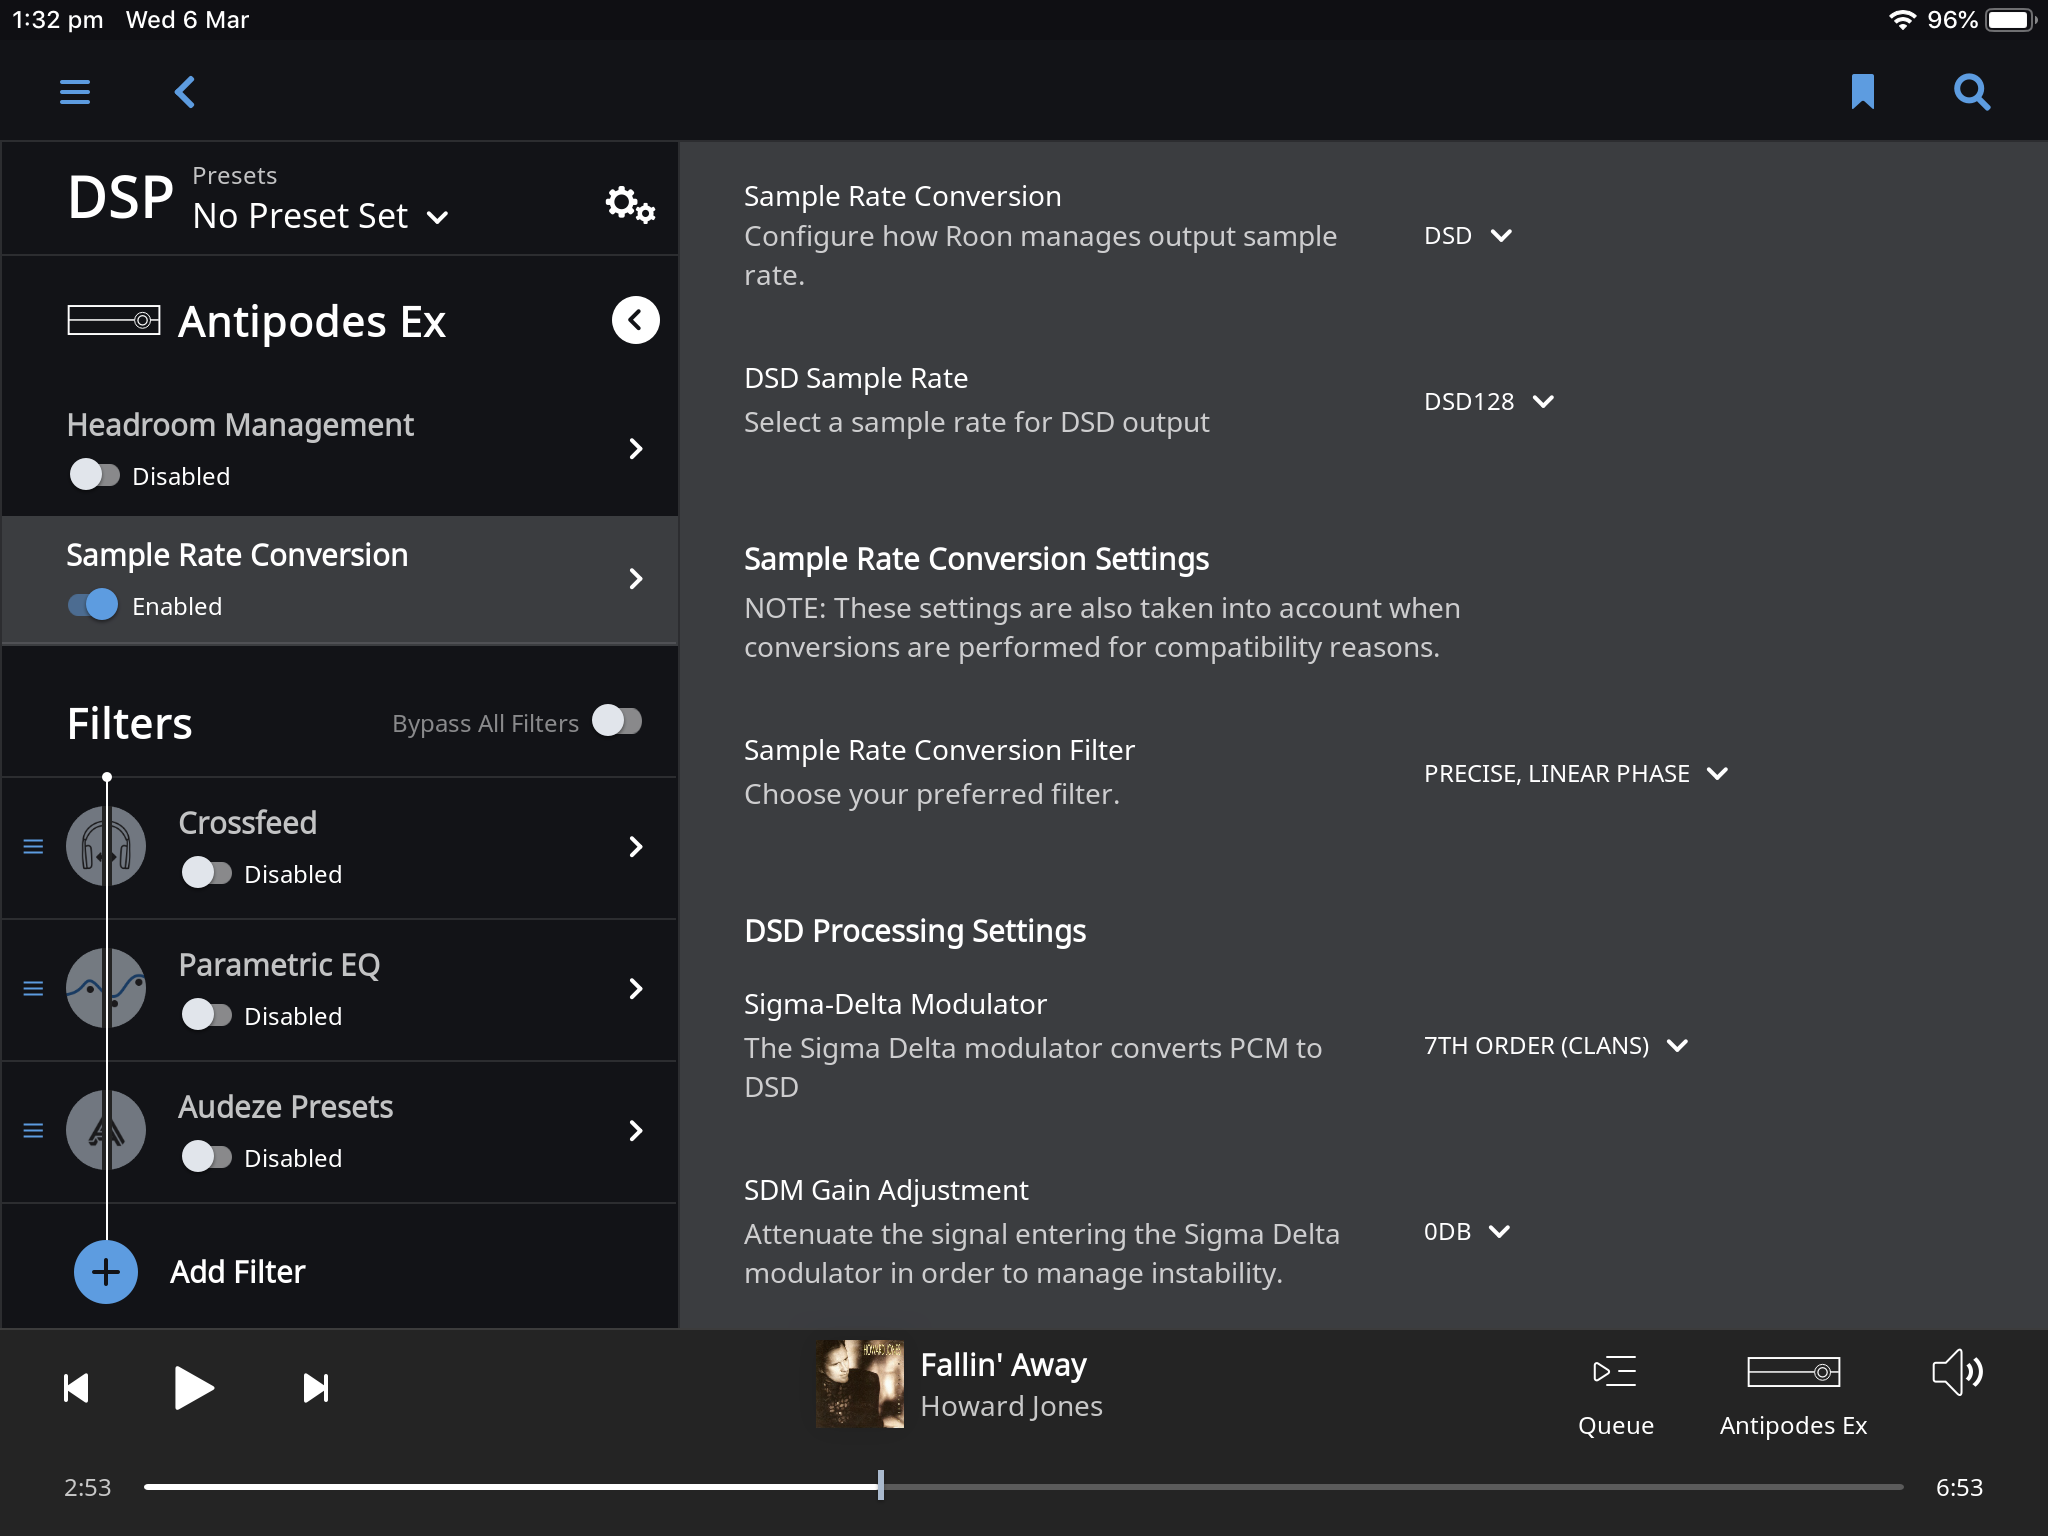Toggle Headroom Management switch
This screenshot has height=1536, width=2048.
pyautogui.click(x=94, y=475)
